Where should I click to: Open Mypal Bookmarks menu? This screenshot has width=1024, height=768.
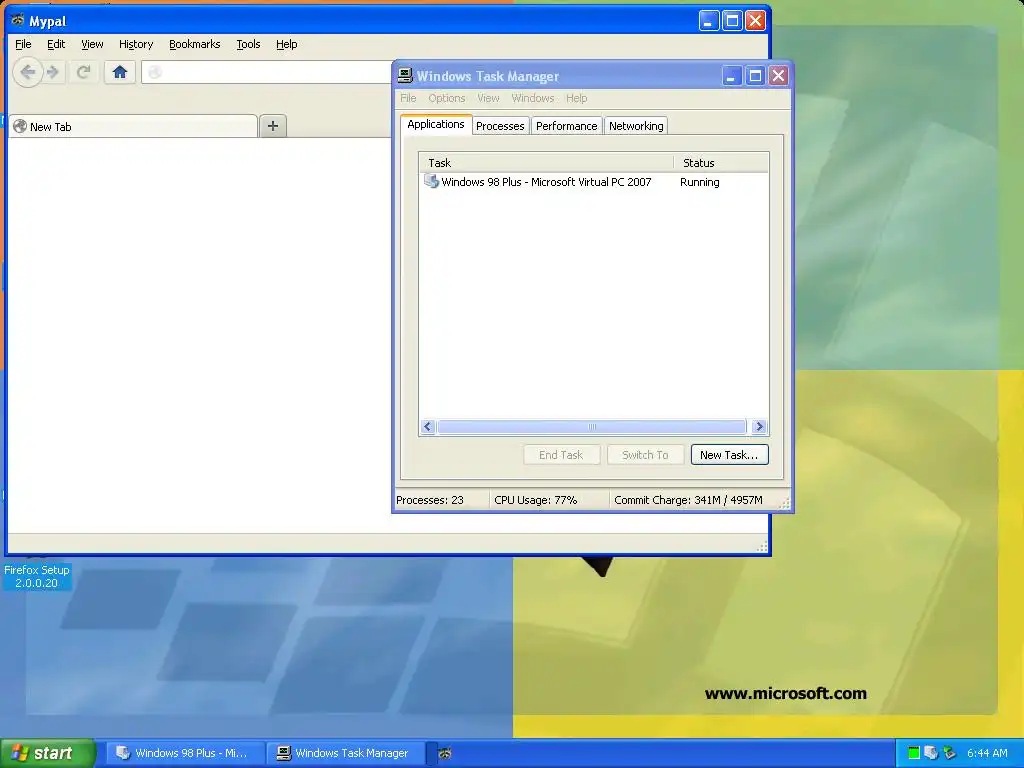click(195, 44)
